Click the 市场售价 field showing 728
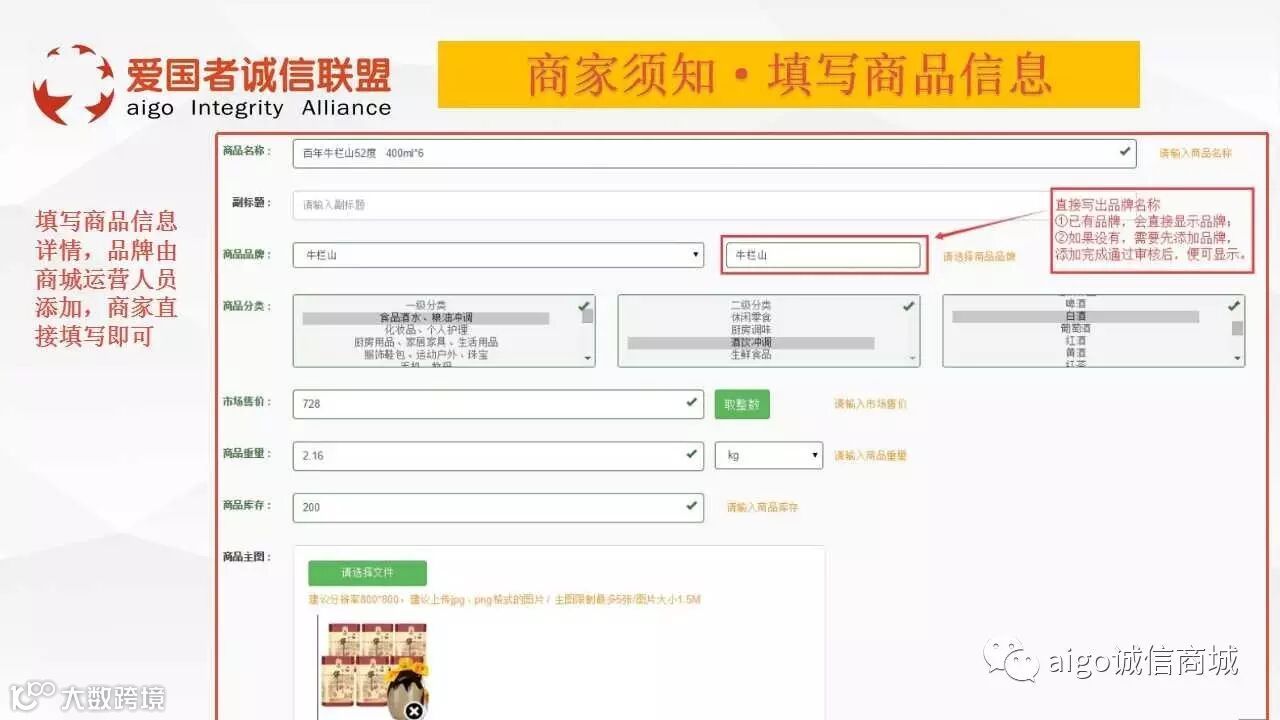The height and width of the screenshot is (720, 1280). (x=498, y=404)
